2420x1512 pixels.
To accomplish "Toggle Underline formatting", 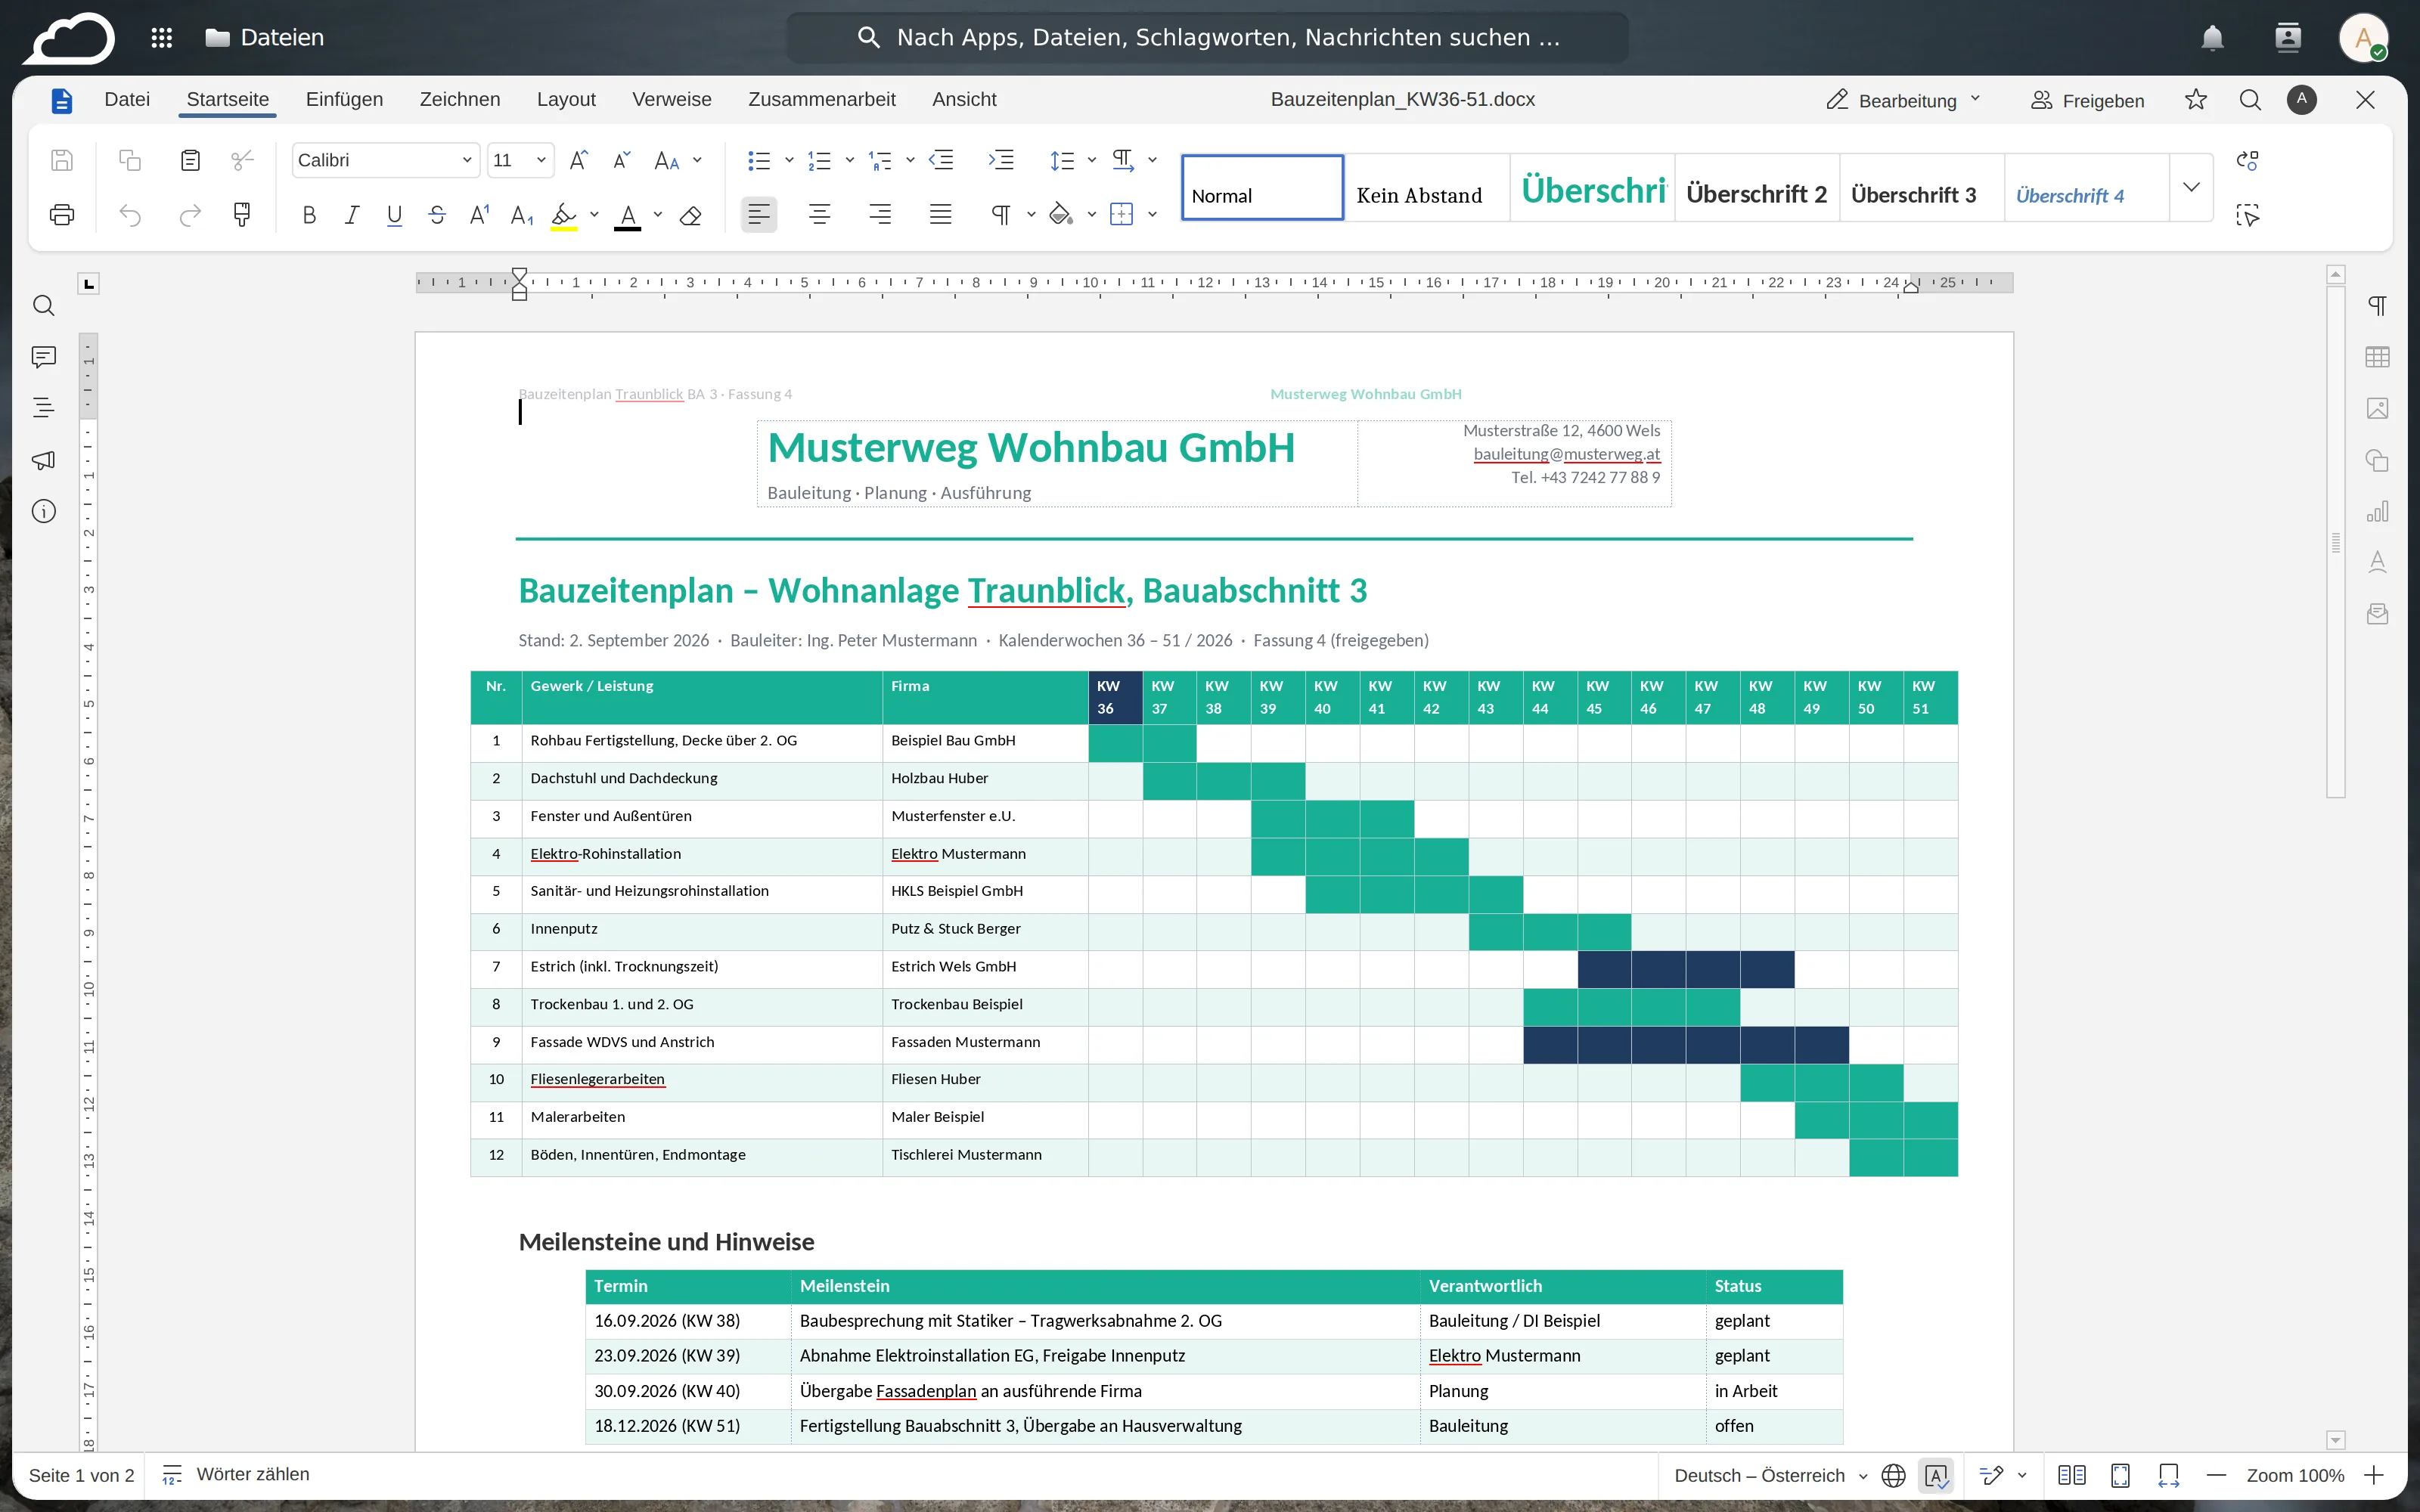I will 394,215.
